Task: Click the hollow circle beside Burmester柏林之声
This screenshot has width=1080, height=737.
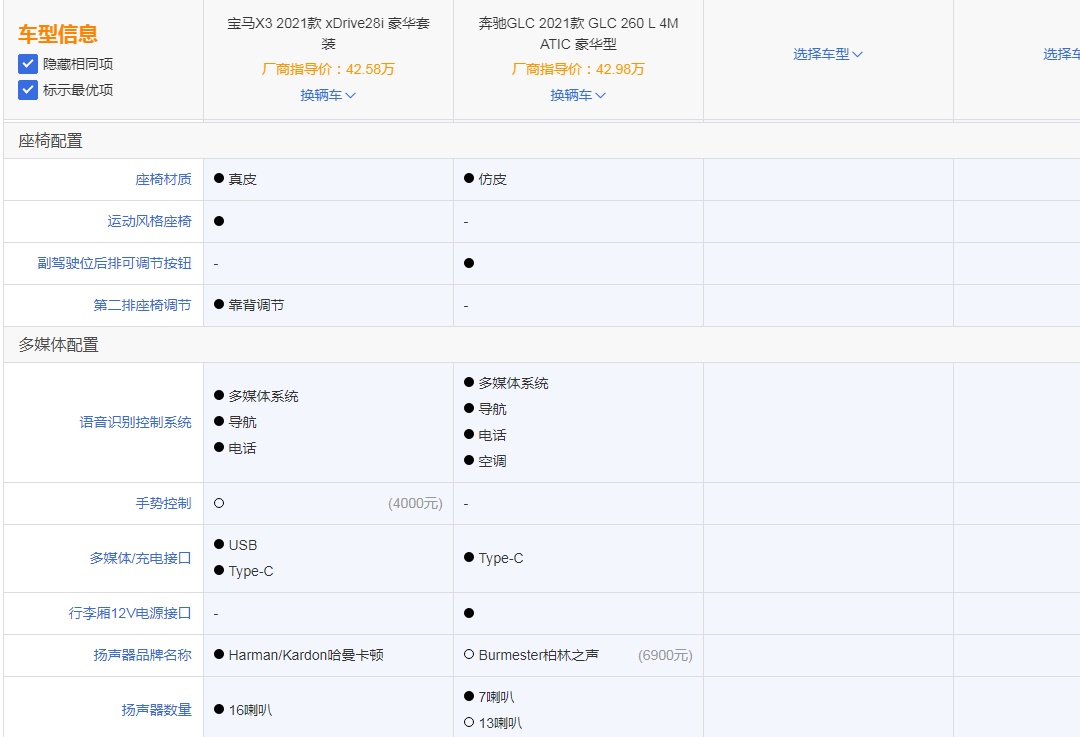Action: pos(469,655)
